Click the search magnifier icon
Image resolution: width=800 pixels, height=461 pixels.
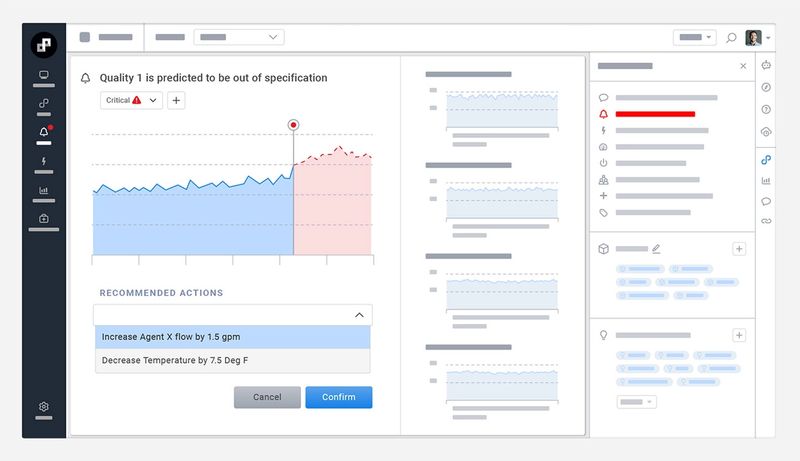[731, 38]
